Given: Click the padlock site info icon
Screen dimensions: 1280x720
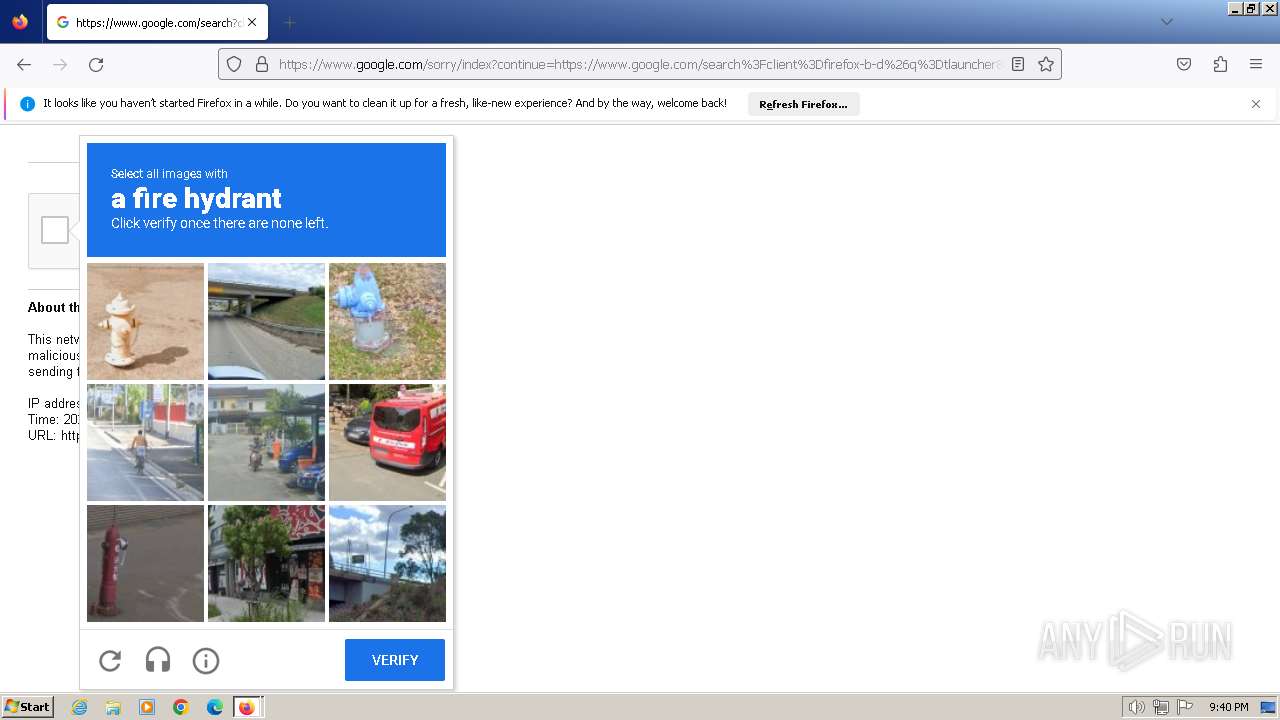Looking at the screenshot, I should 262,64.
